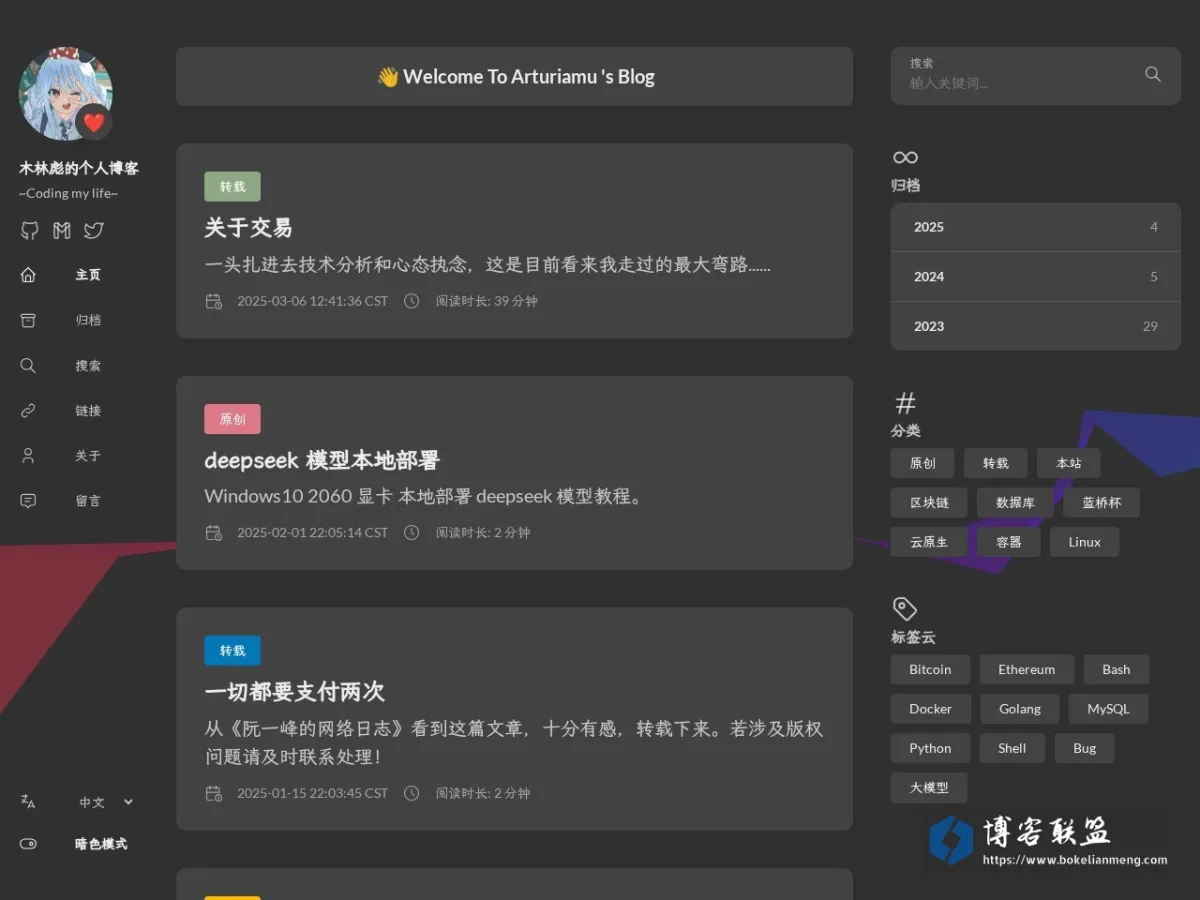Click the person icon beside 关于
The height and width of the screenshot is (900, 1200).
click(x=28, y=456)
